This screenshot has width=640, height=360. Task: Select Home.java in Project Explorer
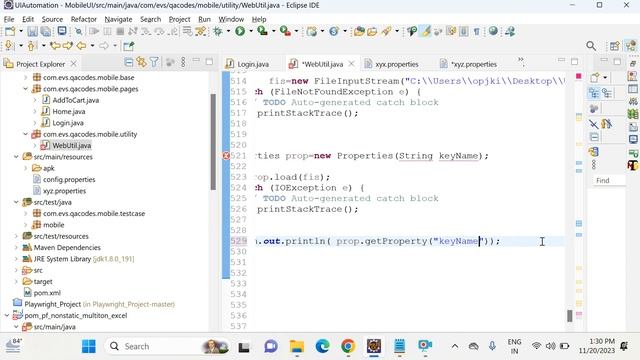click(x=69, y=111)
